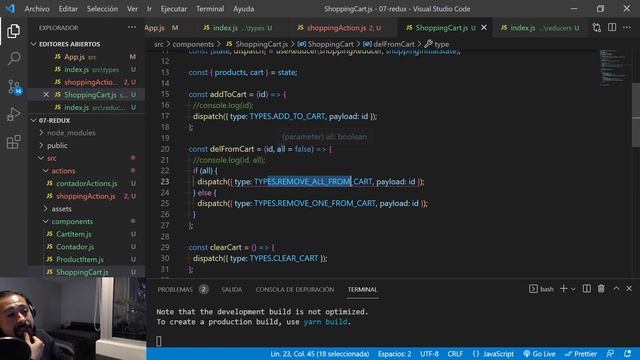
Task: Open the Search view in activity bar
Action: pyautogui.click(x=13, y=58)
